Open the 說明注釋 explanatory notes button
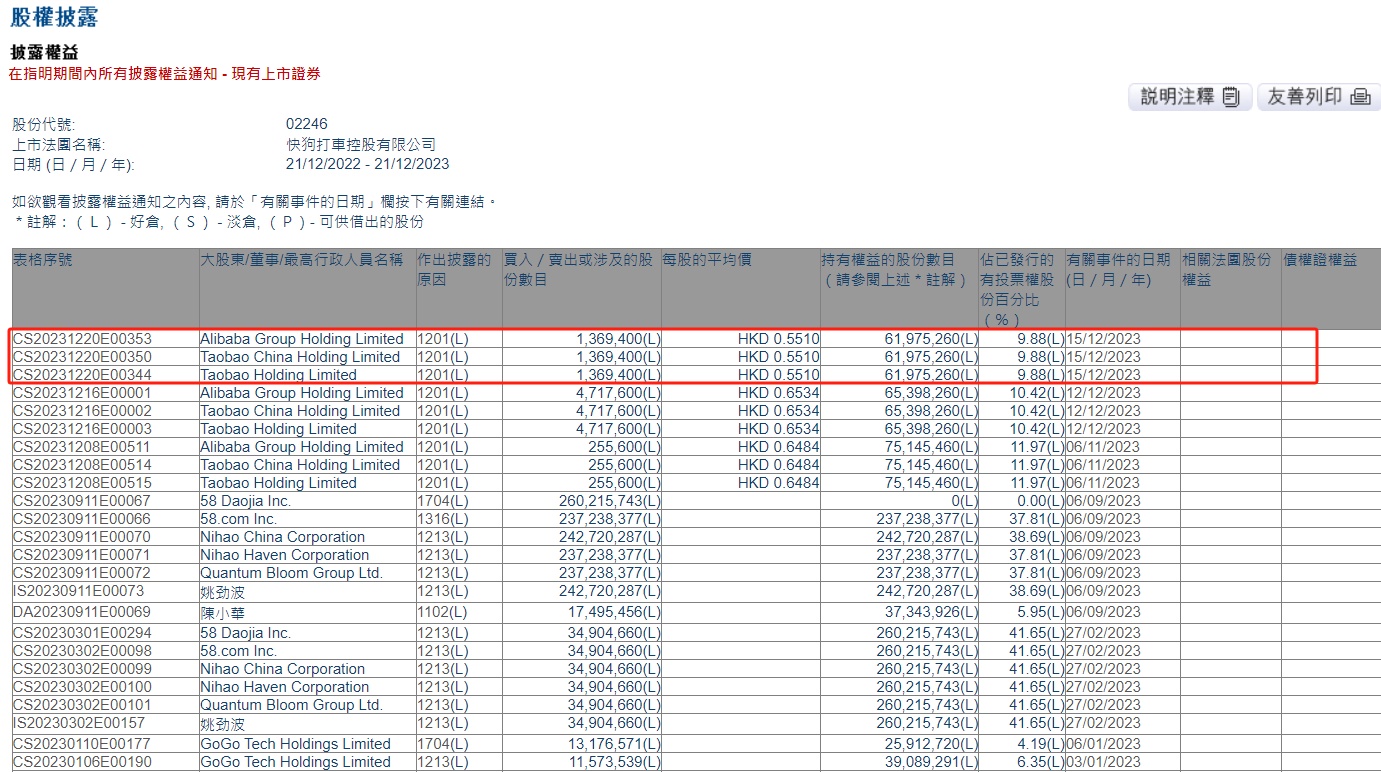This screenshot has height=772, width=1381. [1190, 97]
